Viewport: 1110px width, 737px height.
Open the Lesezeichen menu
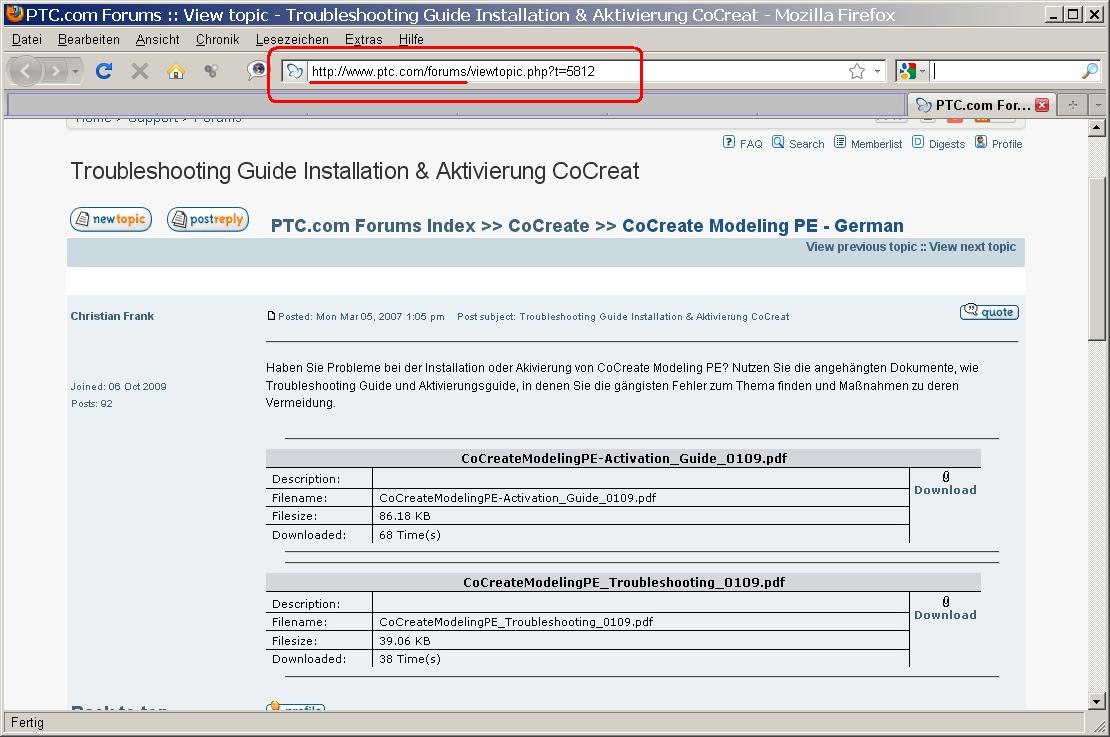coord(292,40)
